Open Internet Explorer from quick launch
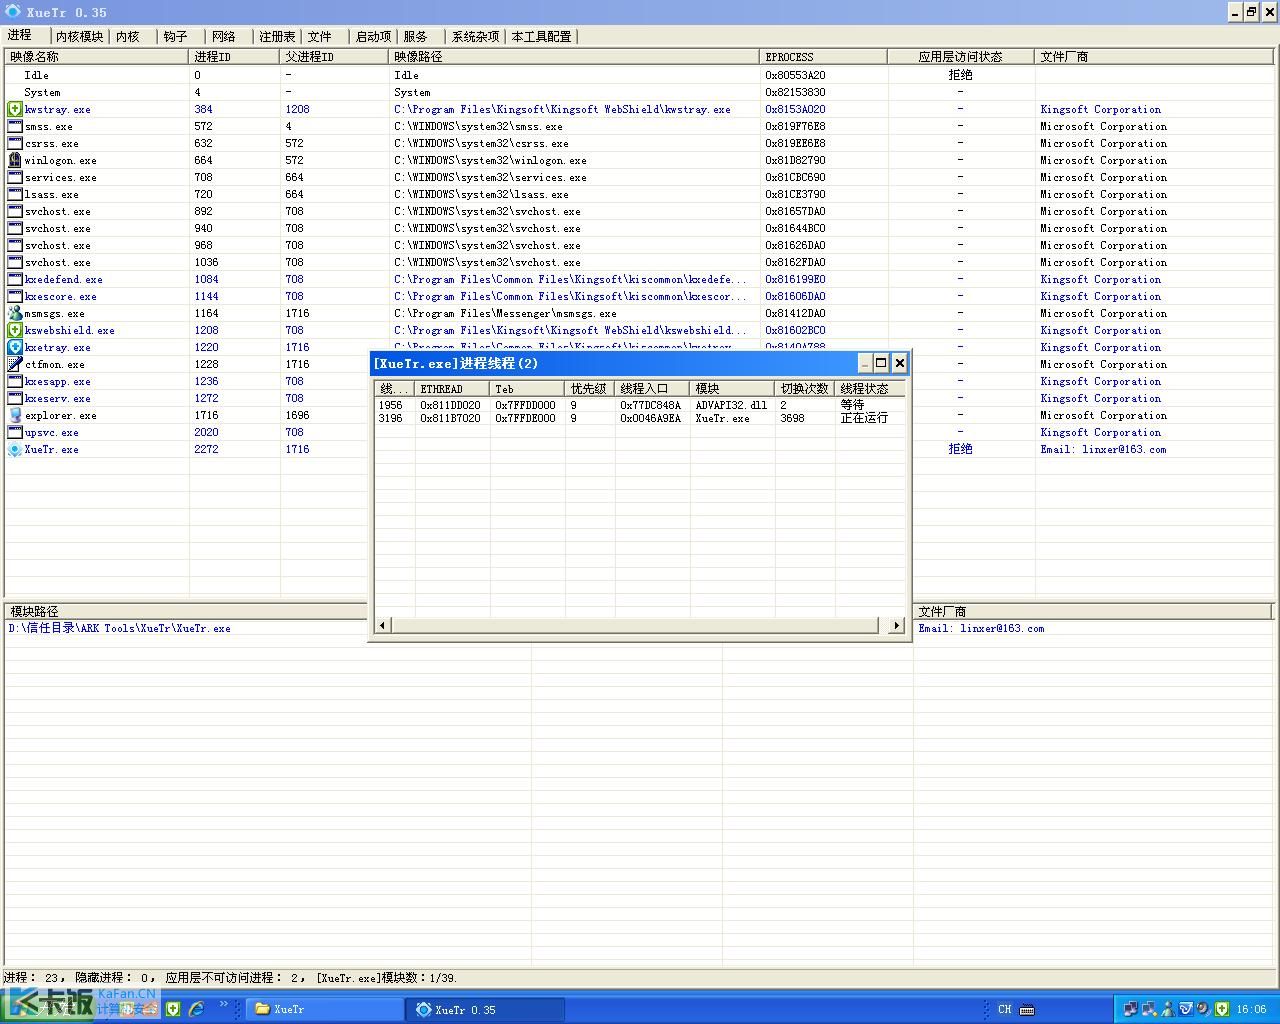The height and width of the screenshot is (1024, 1280). click(197, 1009)
